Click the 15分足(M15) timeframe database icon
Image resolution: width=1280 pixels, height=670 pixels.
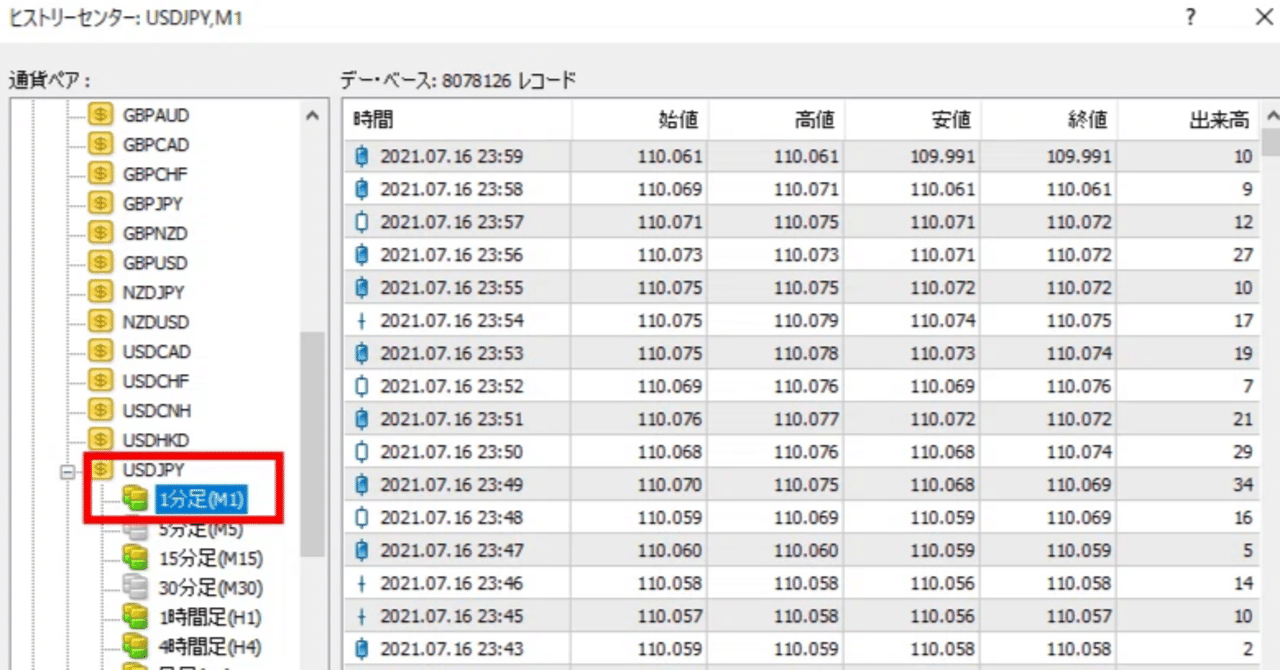[134, 557]
